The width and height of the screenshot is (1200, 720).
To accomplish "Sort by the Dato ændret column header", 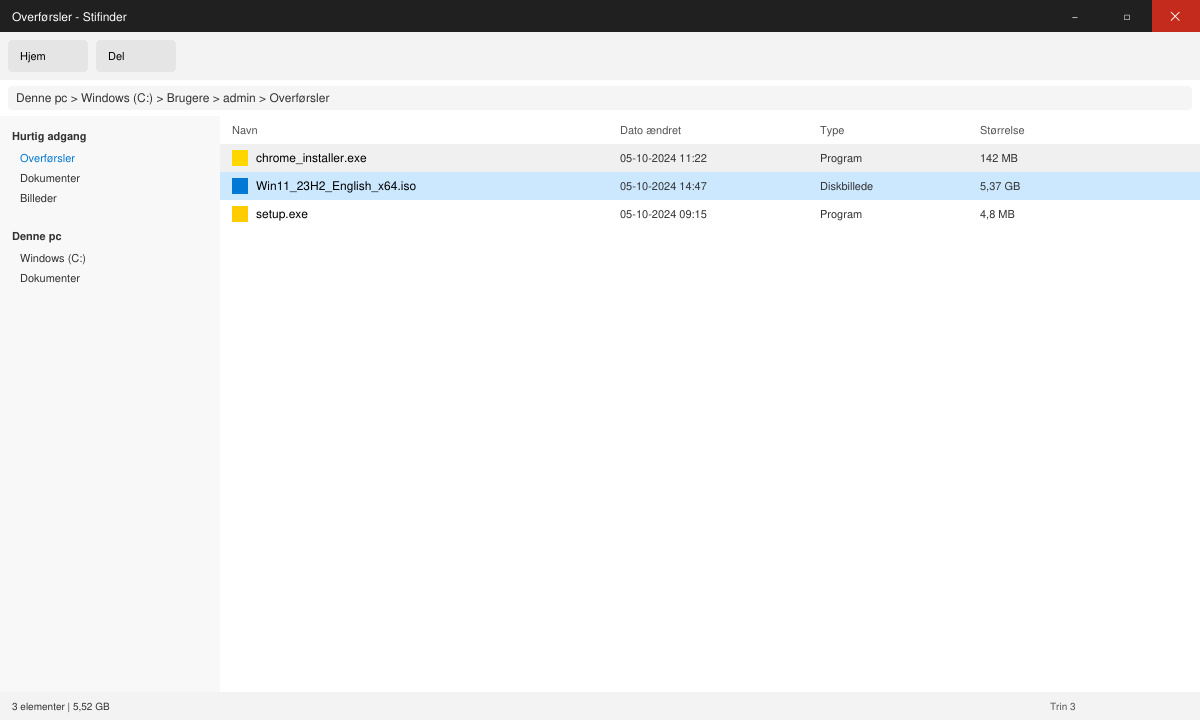I will (650, 130).
